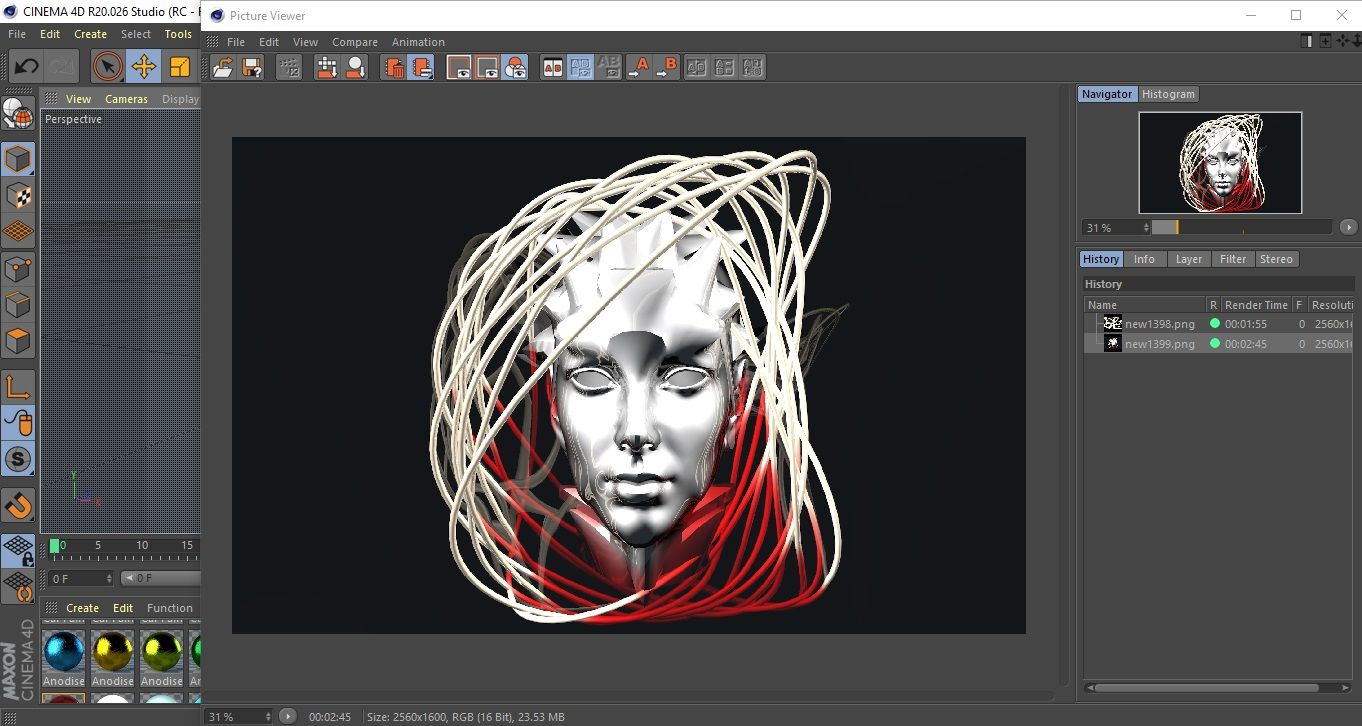The image size is (1362, 726).
Task: Click the round arrow button in status bar
Action: [287, 717]
